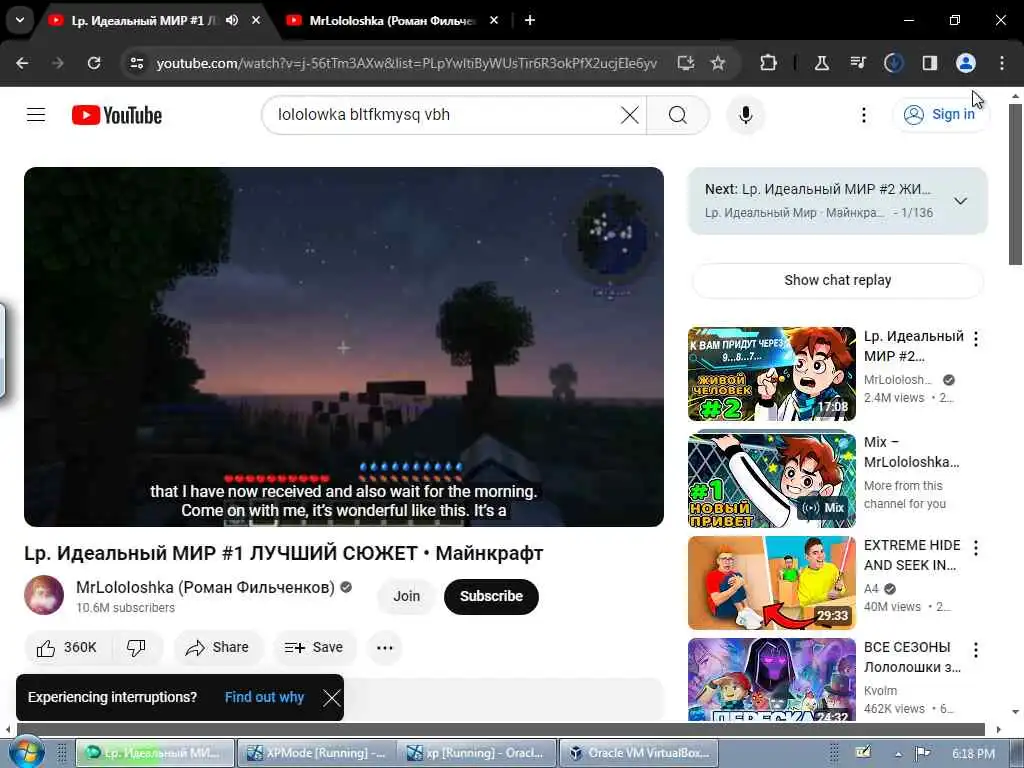Click Find out why link
1024x768 pixels.
[x=264, y=697]
